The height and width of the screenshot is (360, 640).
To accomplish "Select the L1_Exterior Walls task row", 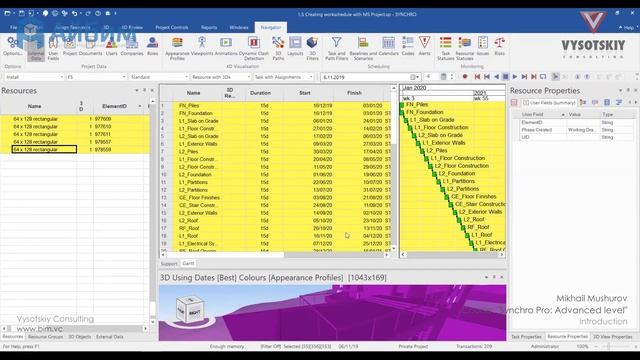I will click(x=275, y=144).
